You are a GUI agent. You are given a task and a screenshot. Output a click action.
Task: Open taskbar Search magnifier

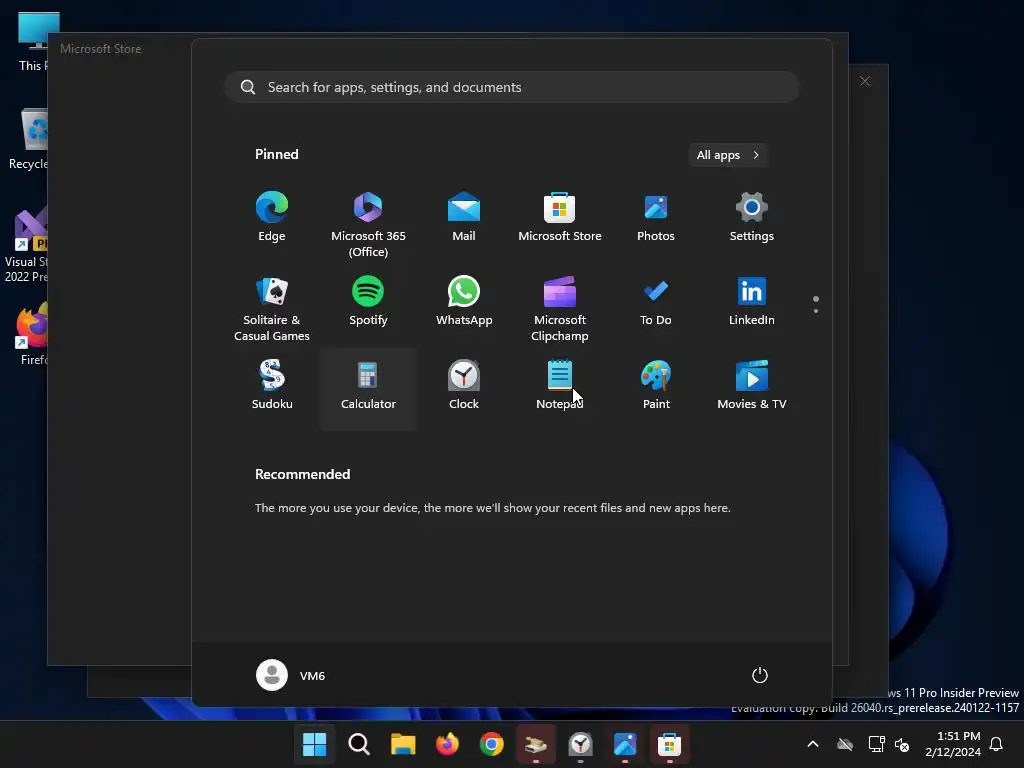click(359, 744)
